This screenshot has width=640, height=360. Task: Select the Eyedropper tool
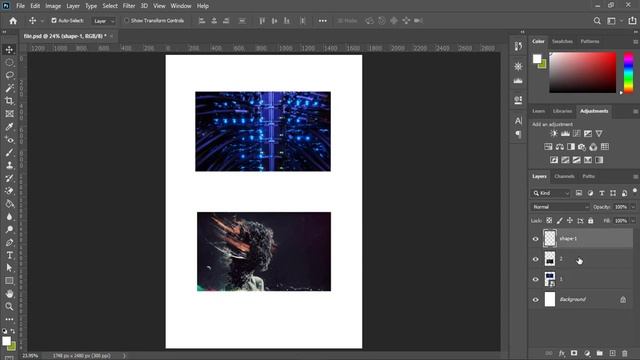[9, 127]
